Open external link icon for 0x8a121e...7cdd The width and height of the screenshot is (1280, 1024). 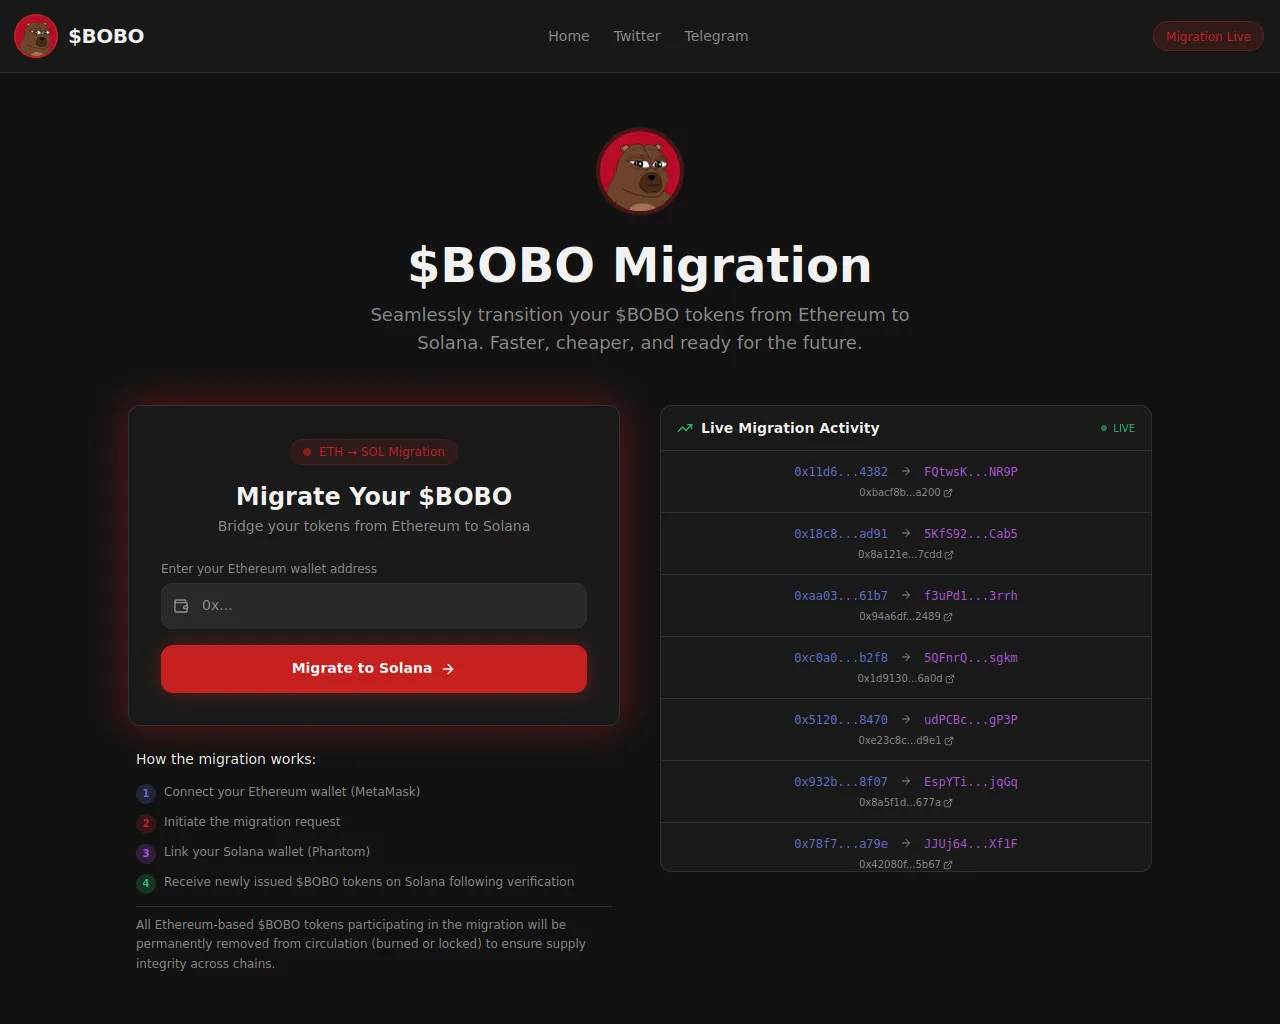pyautogui.click(x=949, y=555)
